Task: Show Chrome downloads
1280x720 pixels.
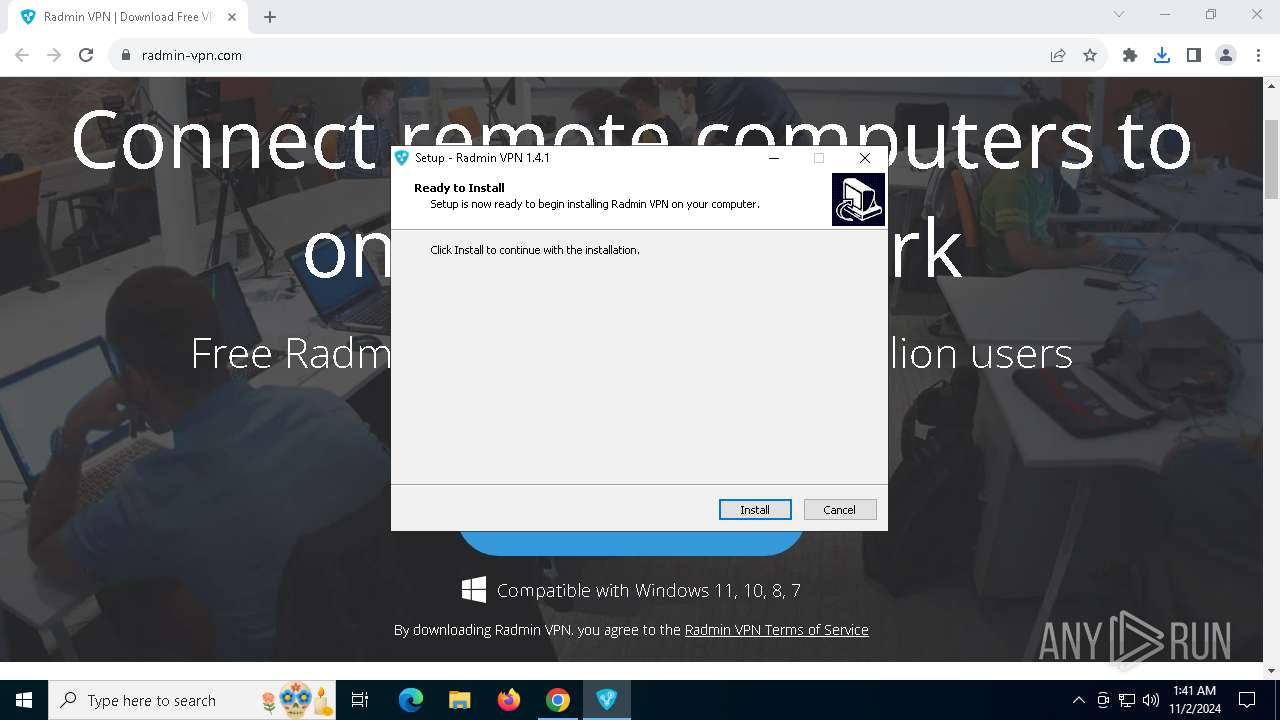Action: 1162,55
